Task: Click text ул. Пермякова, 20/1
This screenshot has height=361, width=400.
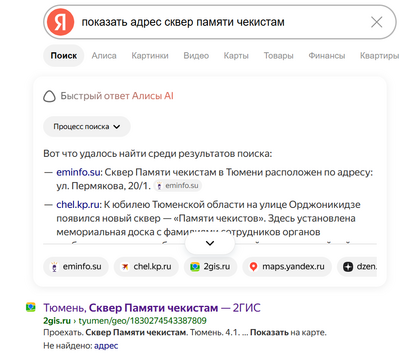Action: point(104,186)
